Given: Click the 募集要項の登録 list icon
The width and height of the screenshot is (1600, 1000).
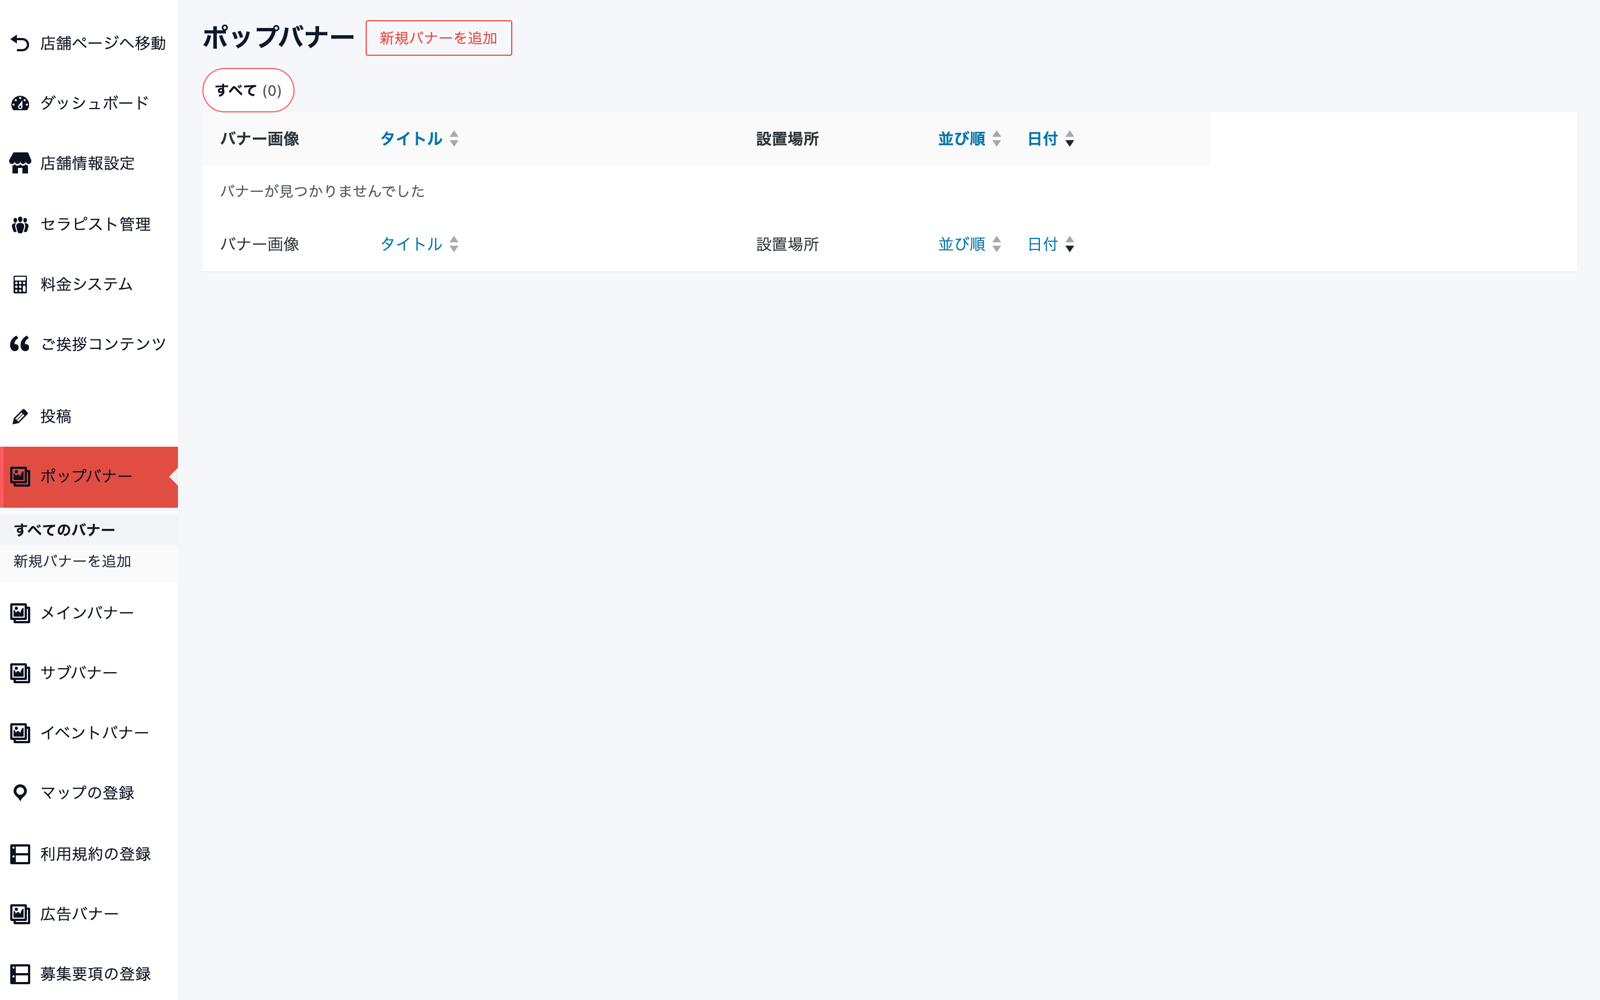Looking at the screenshot, I should (x=20, y=974).
